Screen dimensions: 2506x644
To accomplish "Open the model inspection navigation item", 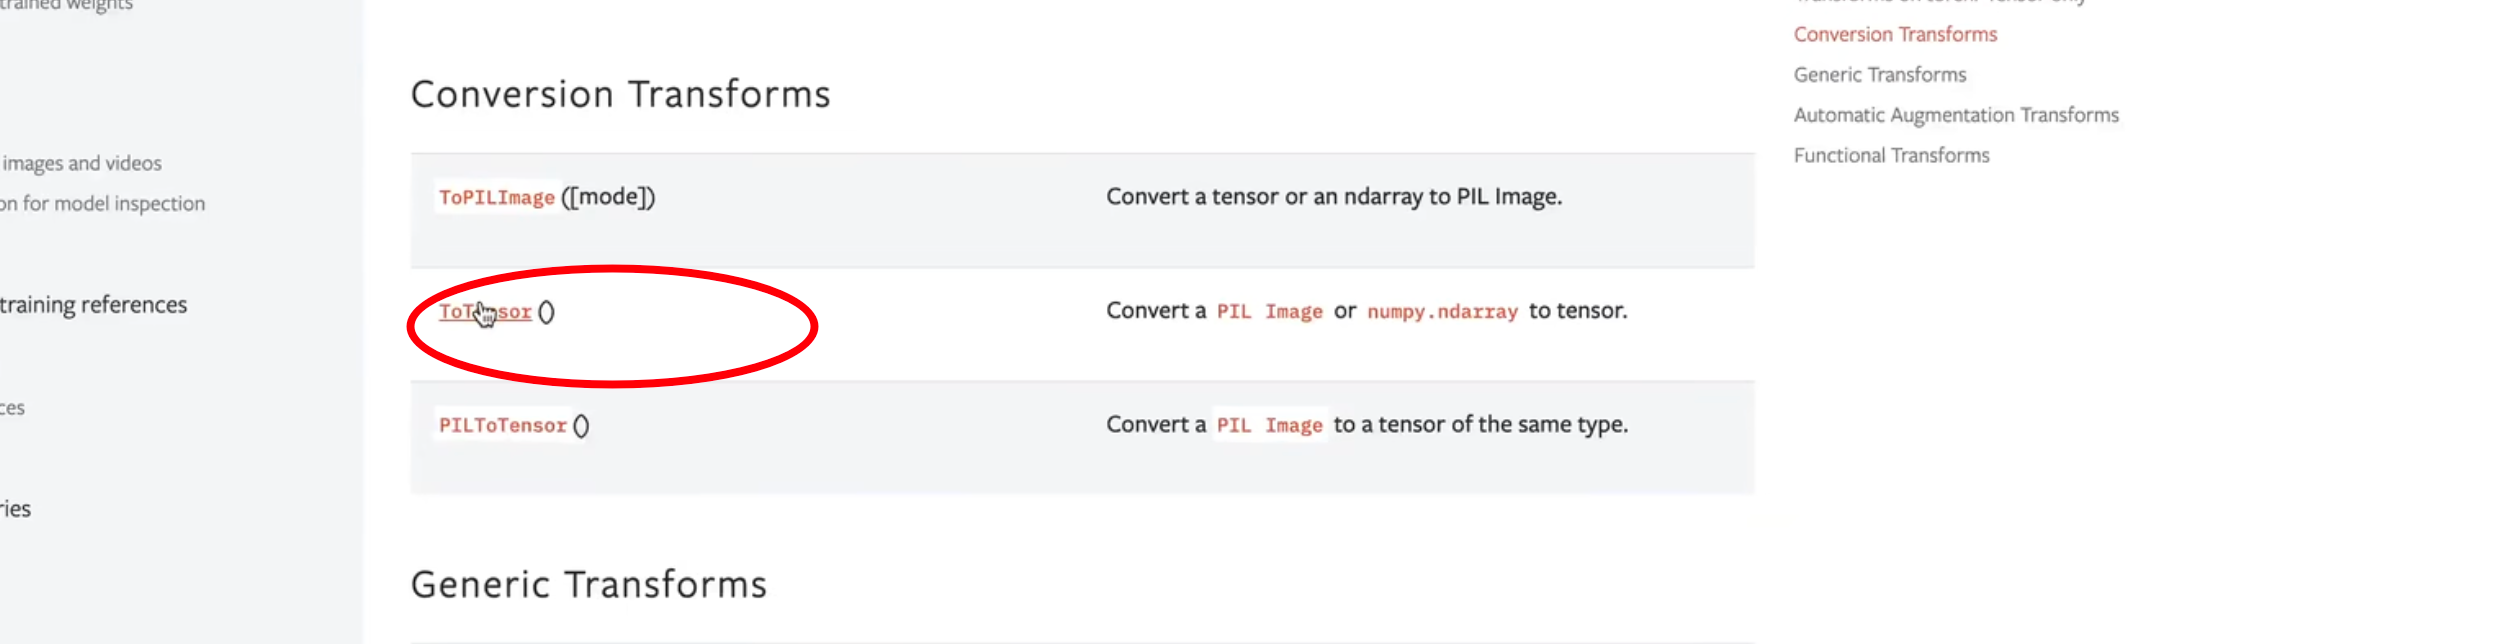I will pyautogui.click(x=102, y=204).
